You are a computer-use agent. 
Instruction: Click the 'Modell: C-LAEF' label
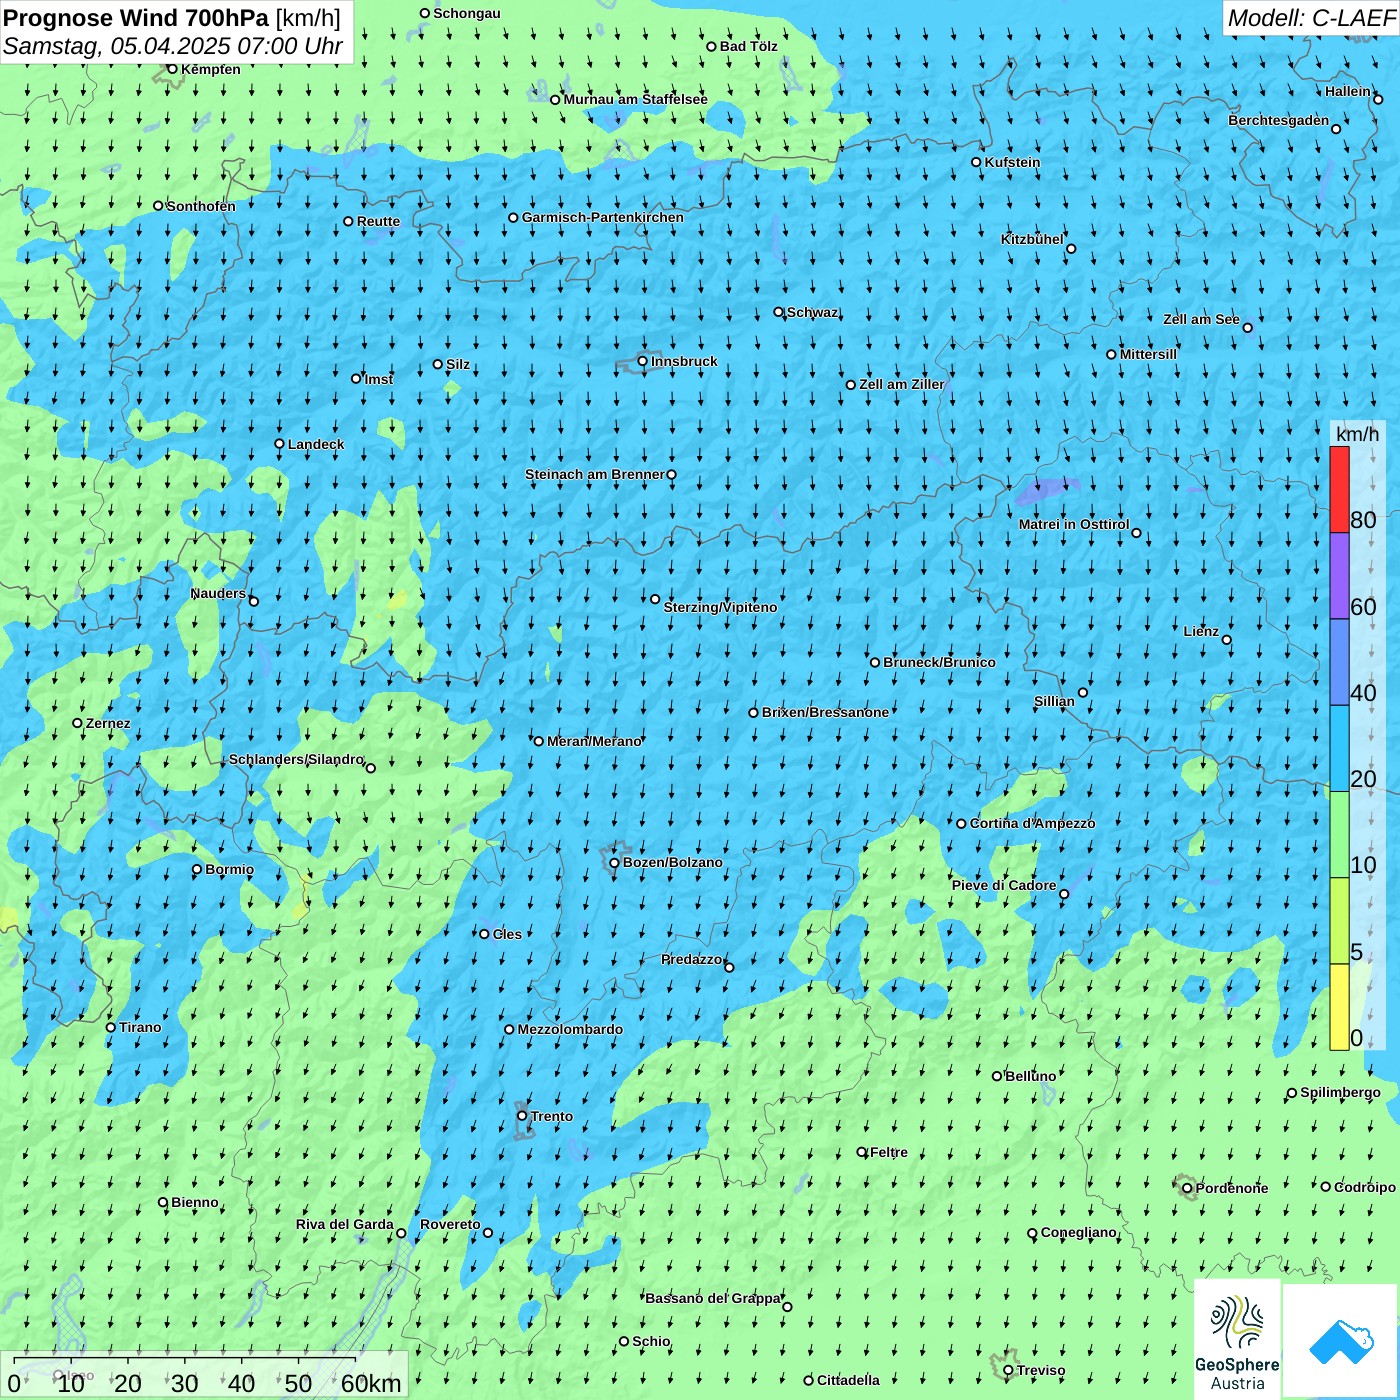pos(1311,18)
